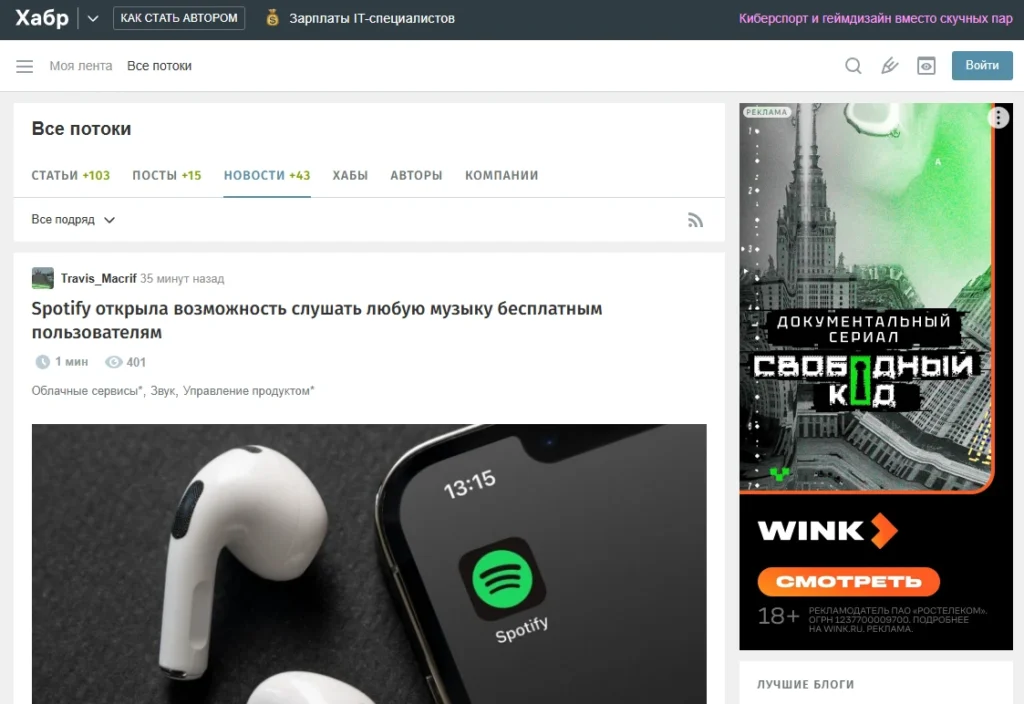Click the search magnifier icon

[x=853, y=66]
